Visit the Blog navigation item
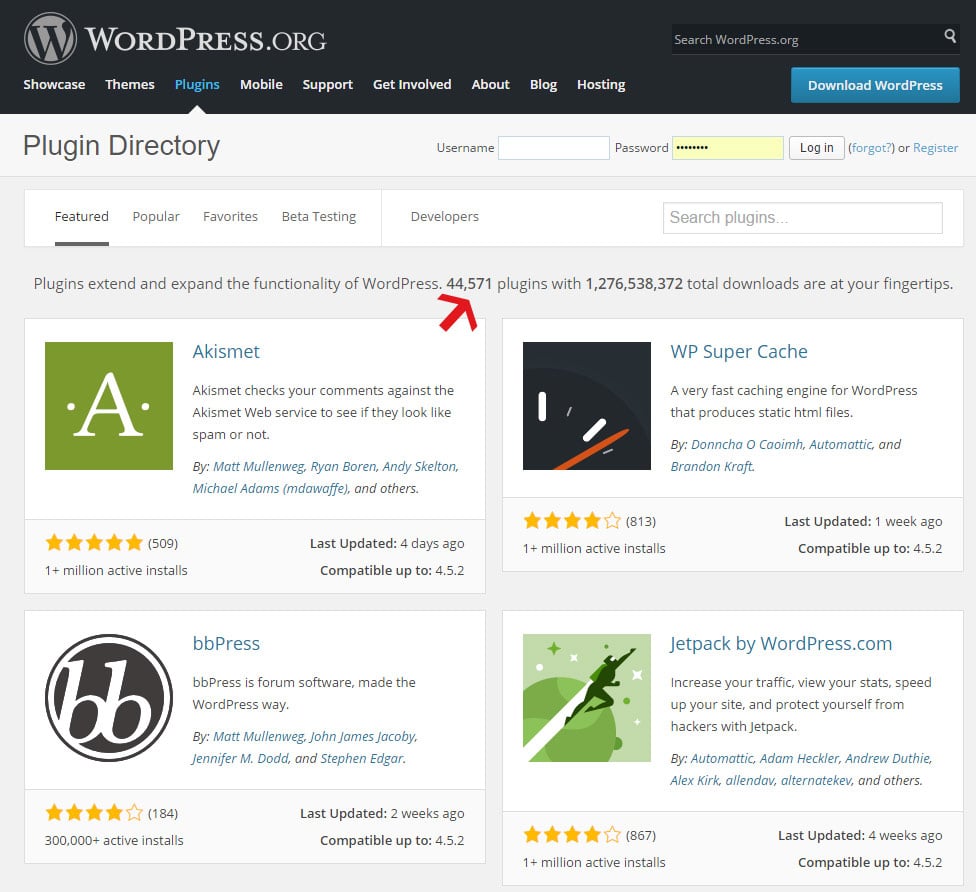This screenshot has width=976, height=892. point(543,85)
